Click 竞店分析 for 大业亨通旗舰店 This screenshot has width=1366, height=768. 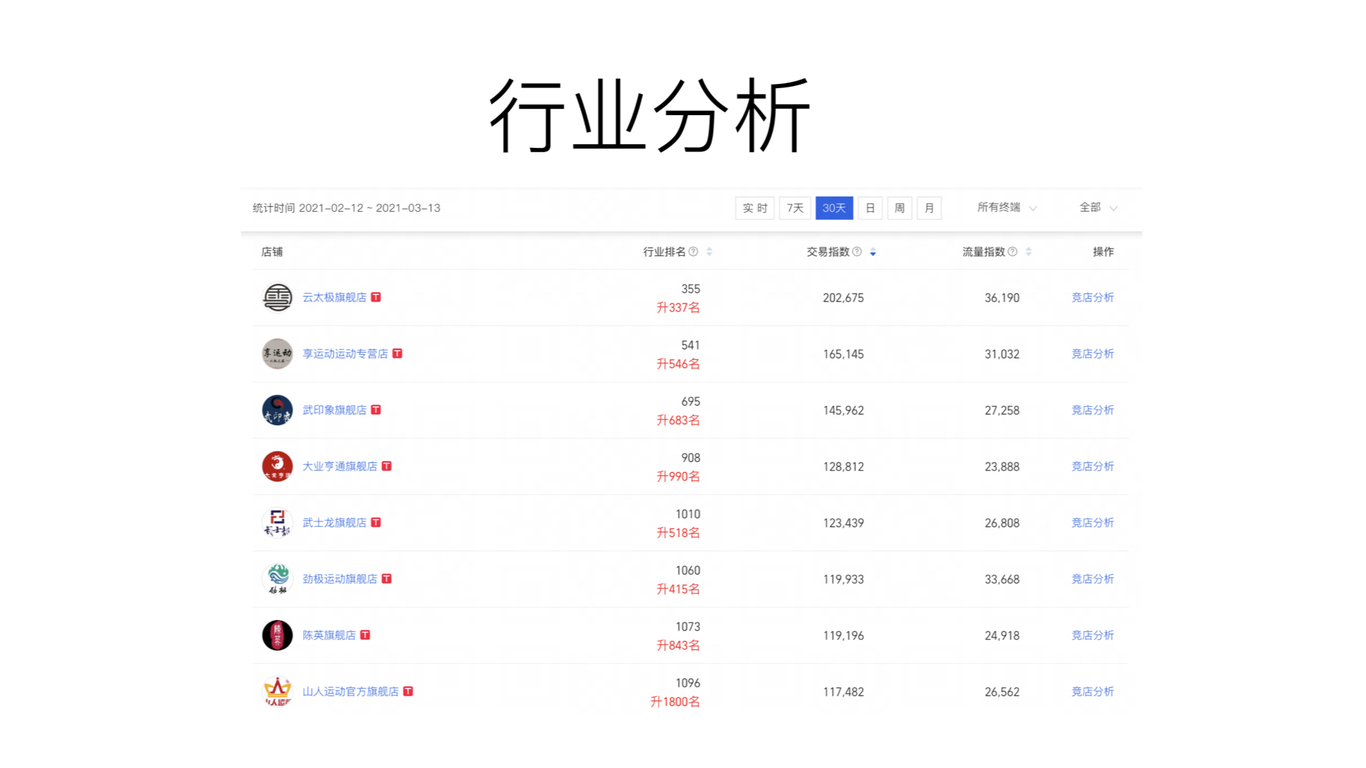pos(1092,467)
